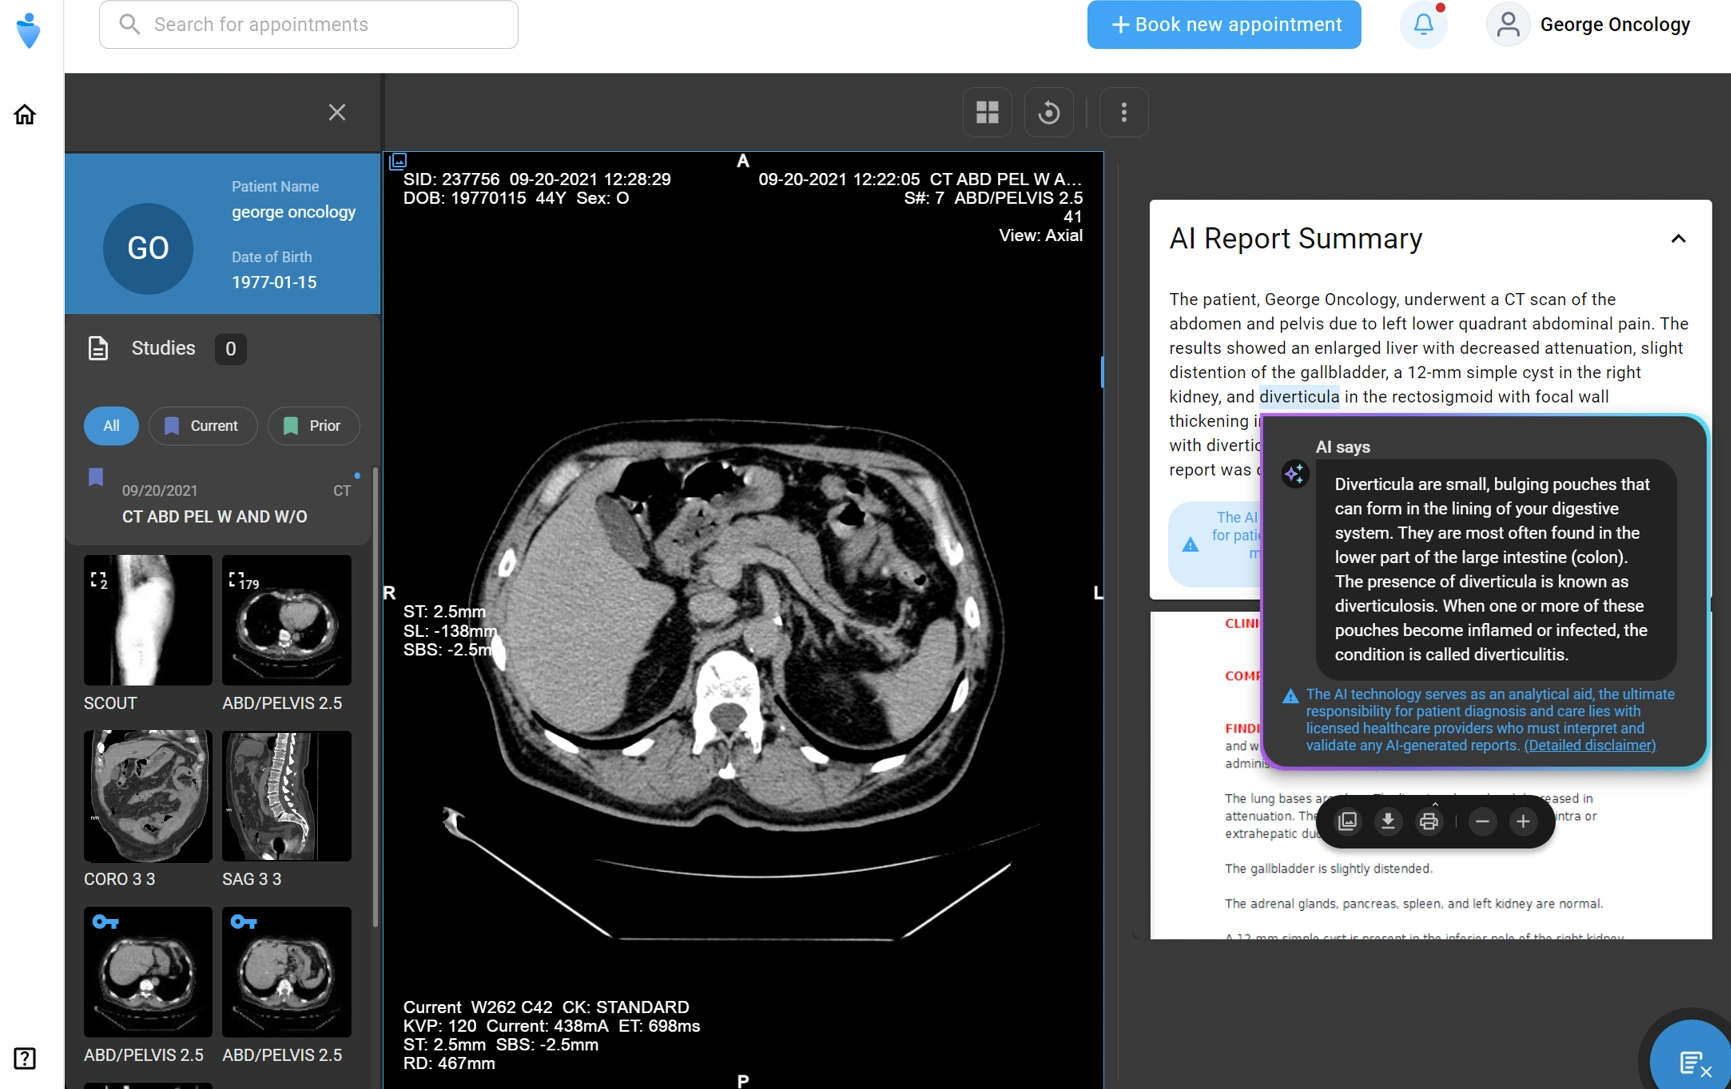Open the SAG 3 3 thumbnail
The width and height of the screenshot is (1731, 1089).
[286, 796]
